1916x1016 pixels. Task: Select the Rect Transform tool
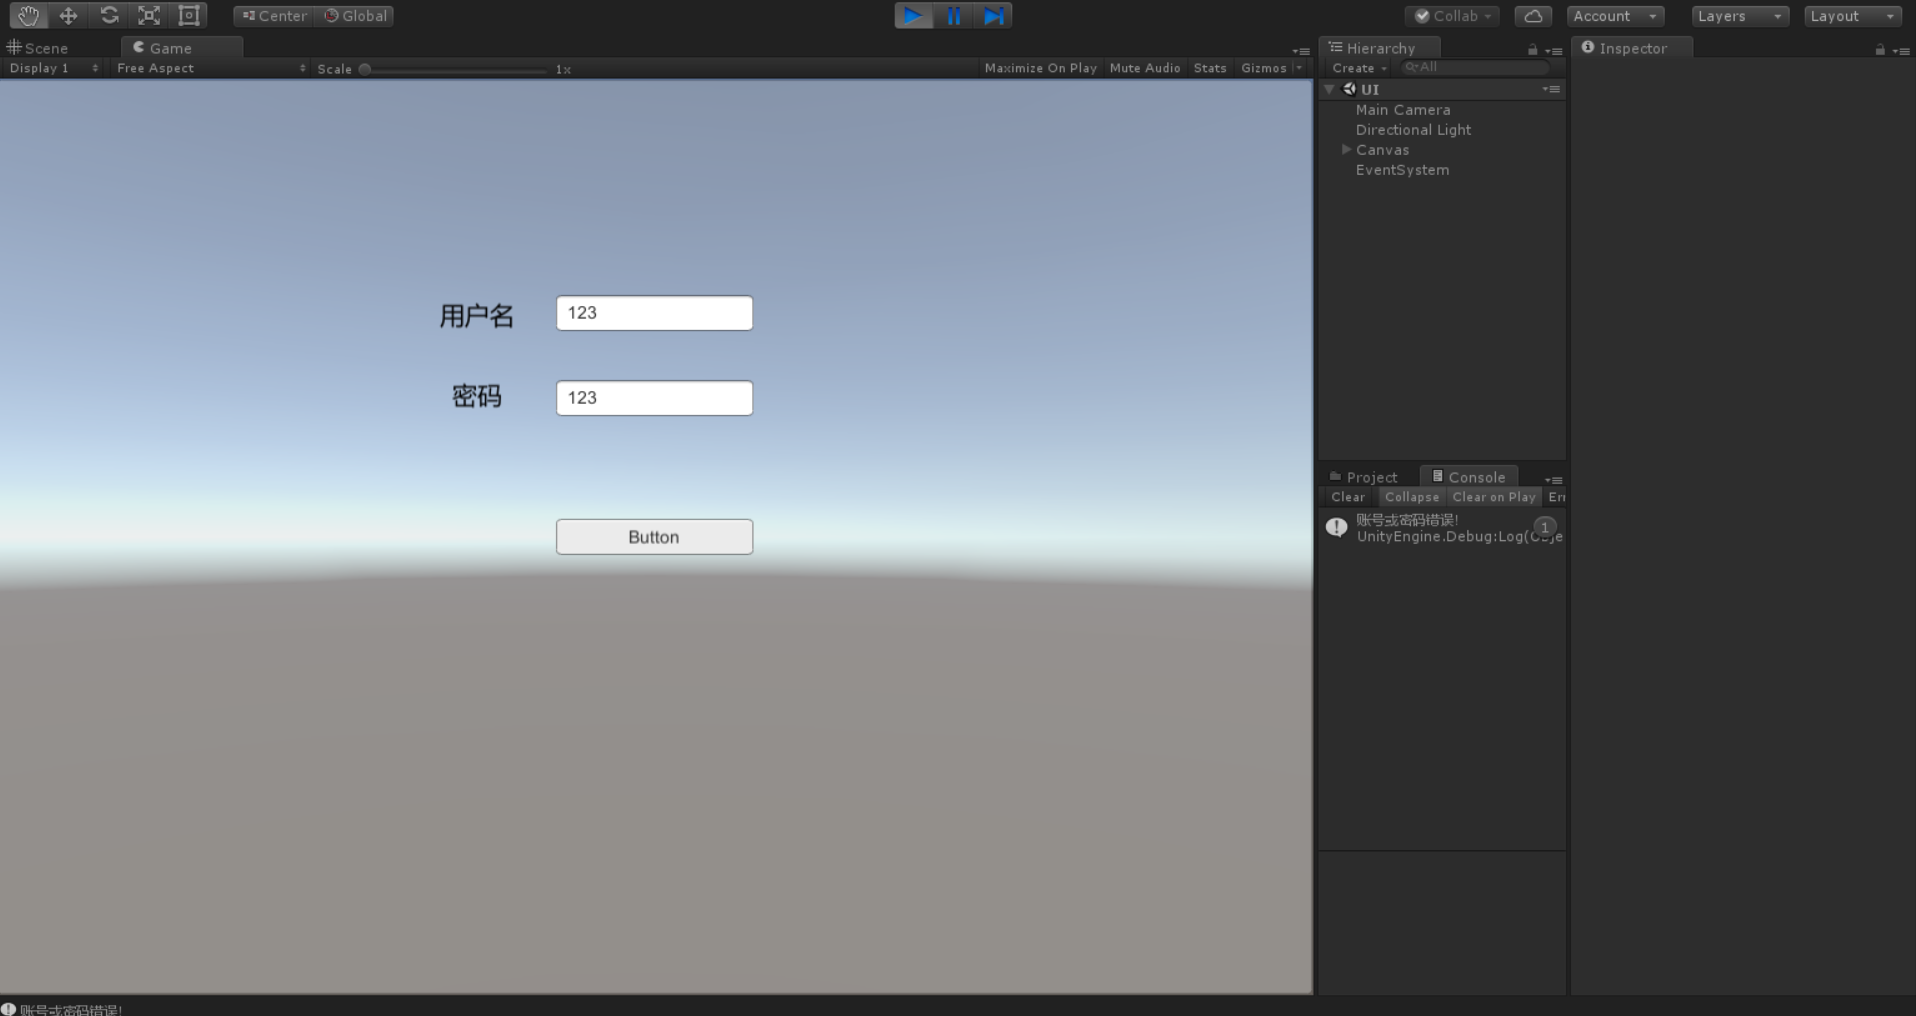coord(189,16)
